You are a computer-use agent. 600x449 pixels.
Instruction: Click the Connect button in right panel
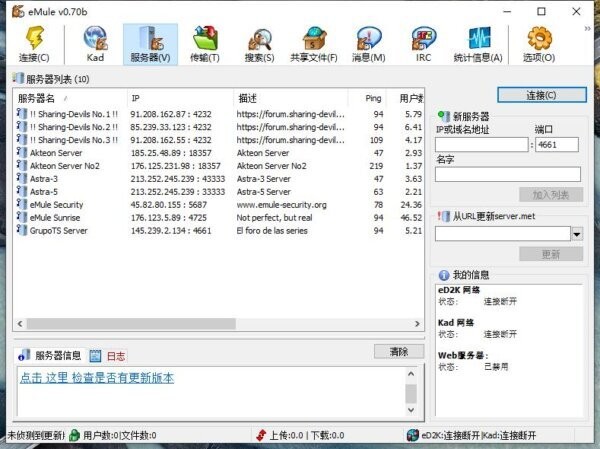pyautogui.click(x=542, y=95)
